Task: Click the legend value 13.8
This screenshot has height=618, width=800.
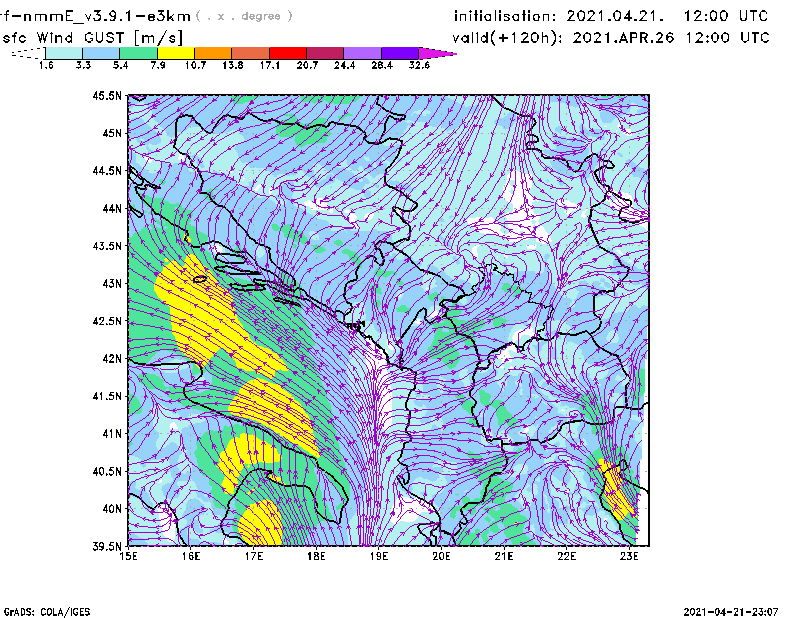Action: coord(233,65)
